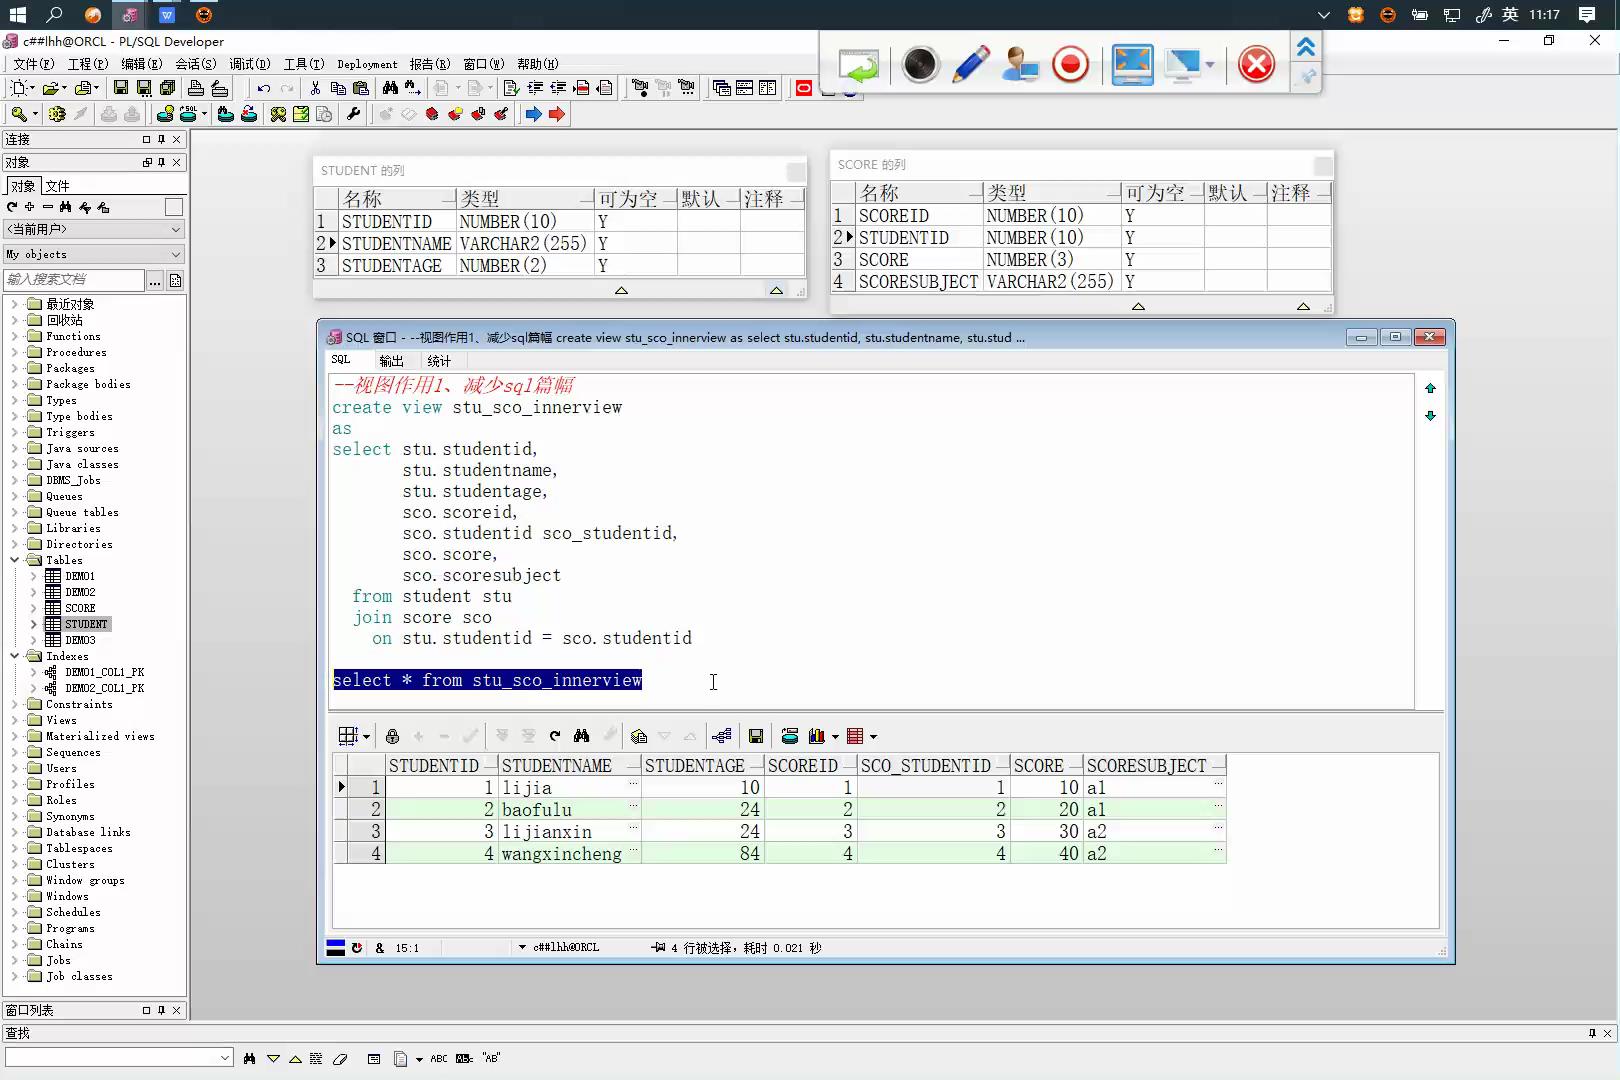Click the Print icon in main toolbar
Image resolution: width=1620 pixels, height=1080 pixels.
point(196,88)
